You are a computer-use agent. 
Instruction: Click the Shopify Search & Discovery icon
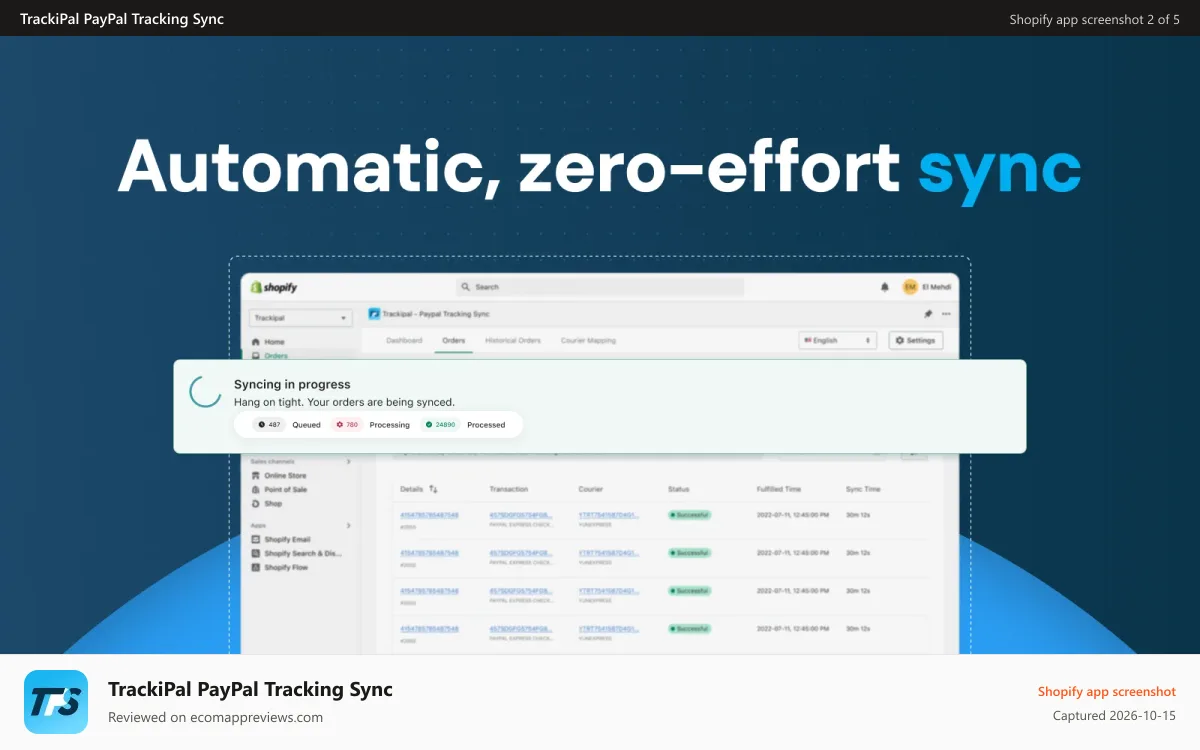coord(256,553)
